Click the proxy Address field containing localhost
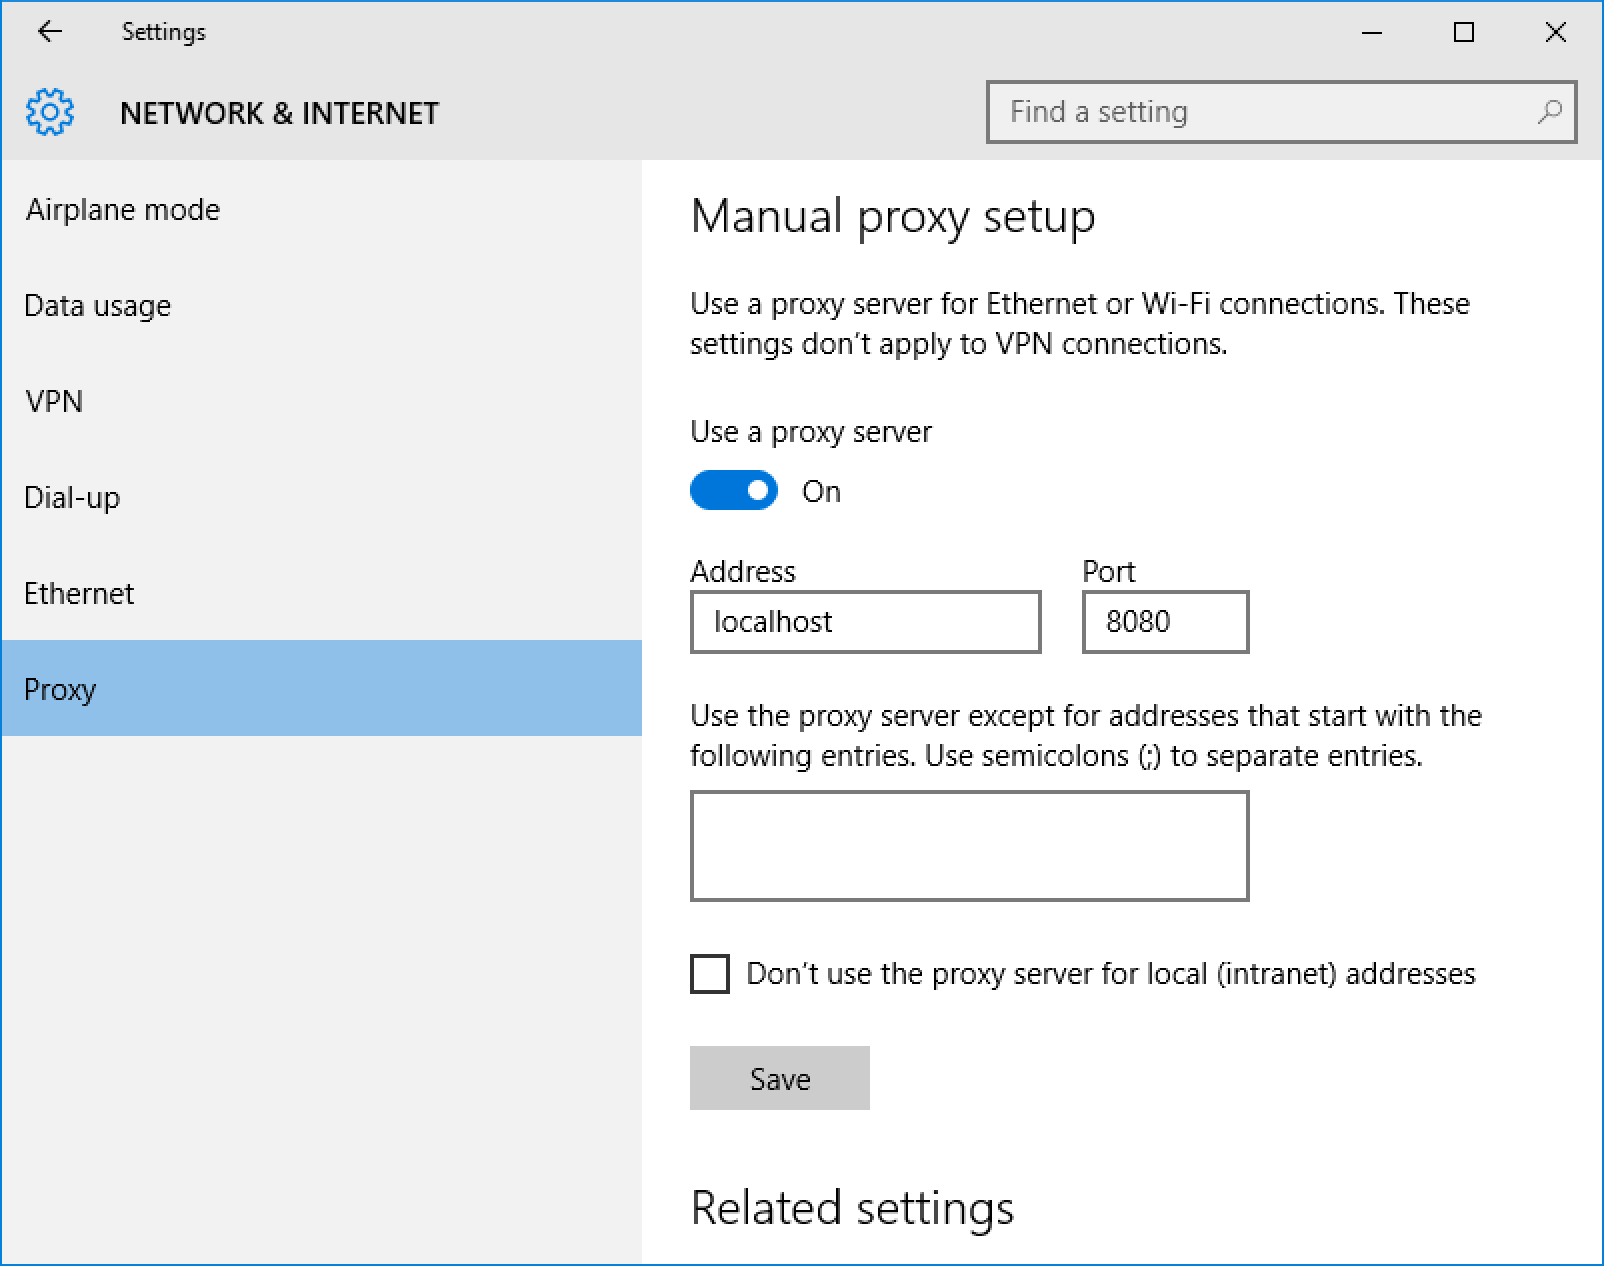Screen dimensions: 1604x1266 pyautogui.click(x=866, y=622)
